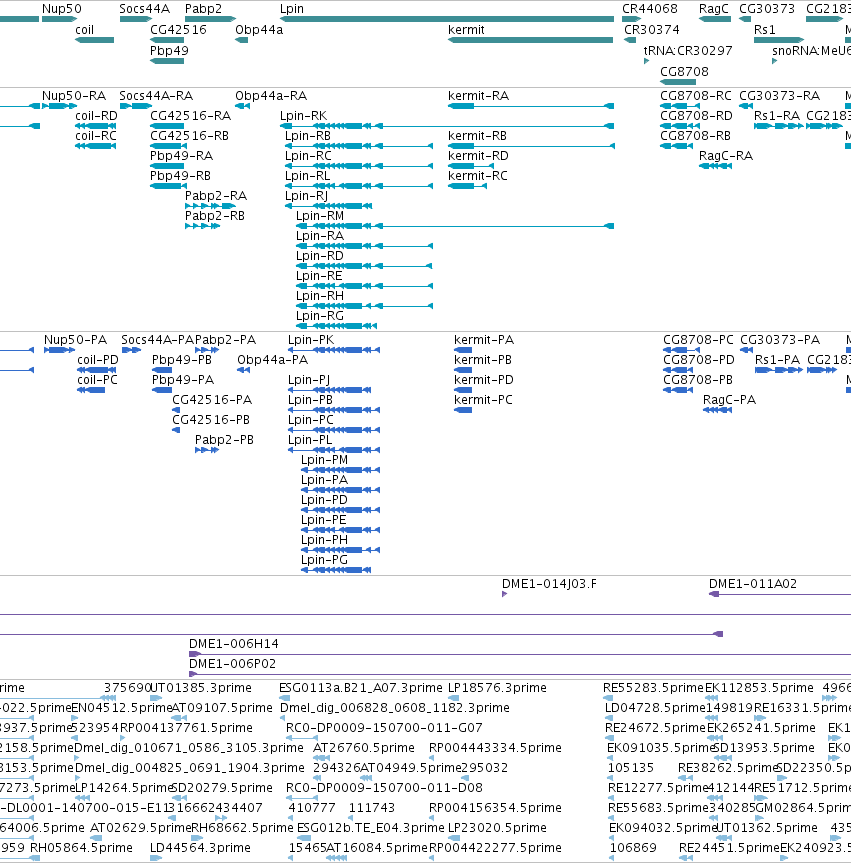Select the long Lpin gene bar
851x863 pixels.
(x=447, y=19)
